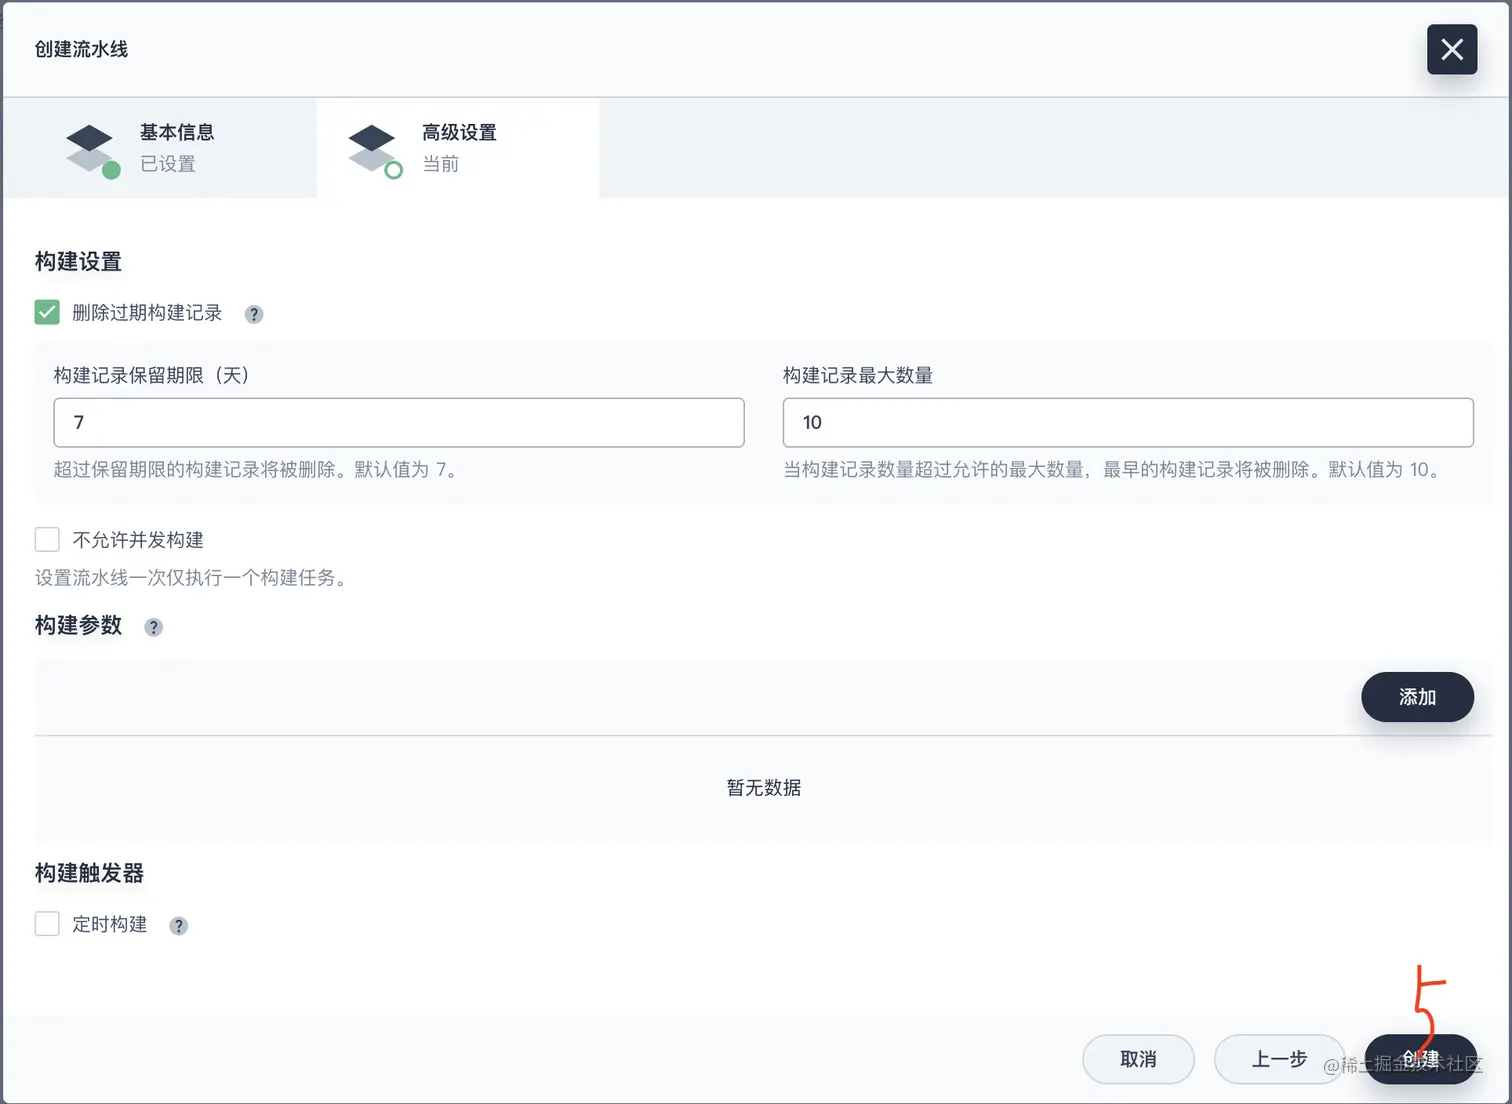Click the 暂无数据 empty table text
1512x1104 pixels.
[764, 788]
